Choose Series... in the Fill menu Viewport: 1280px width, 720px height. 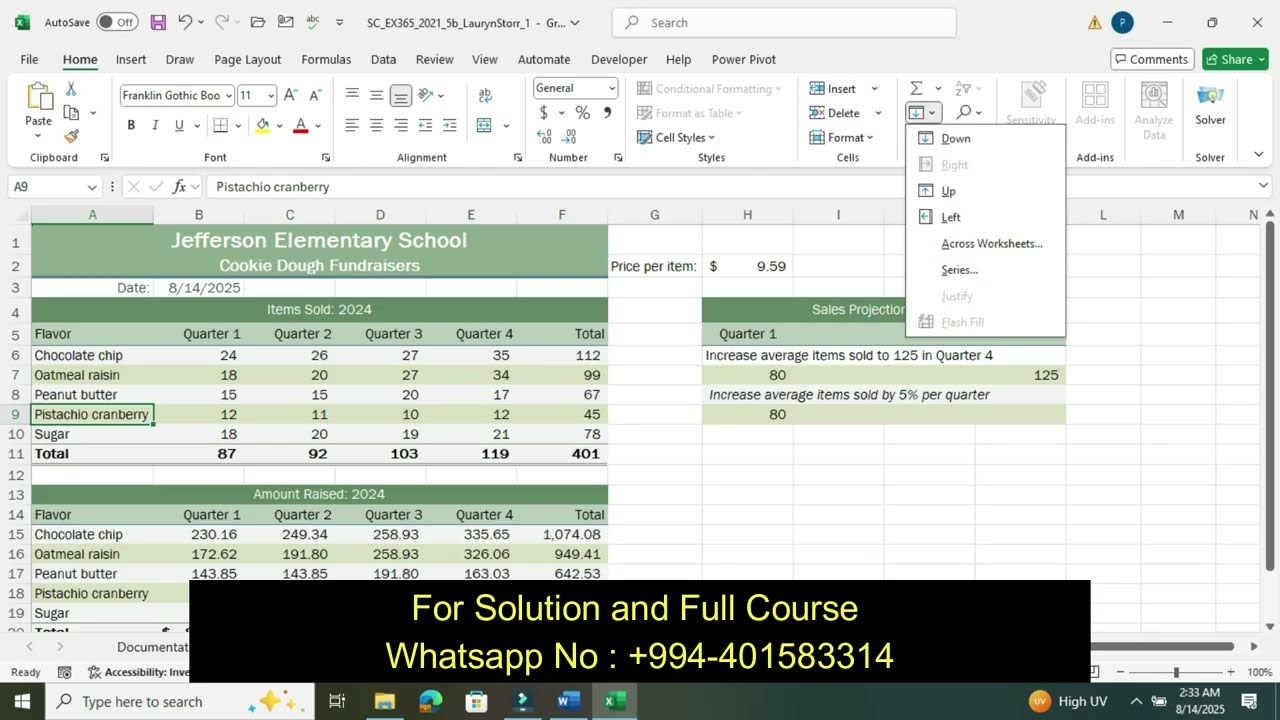click(959, 270)
